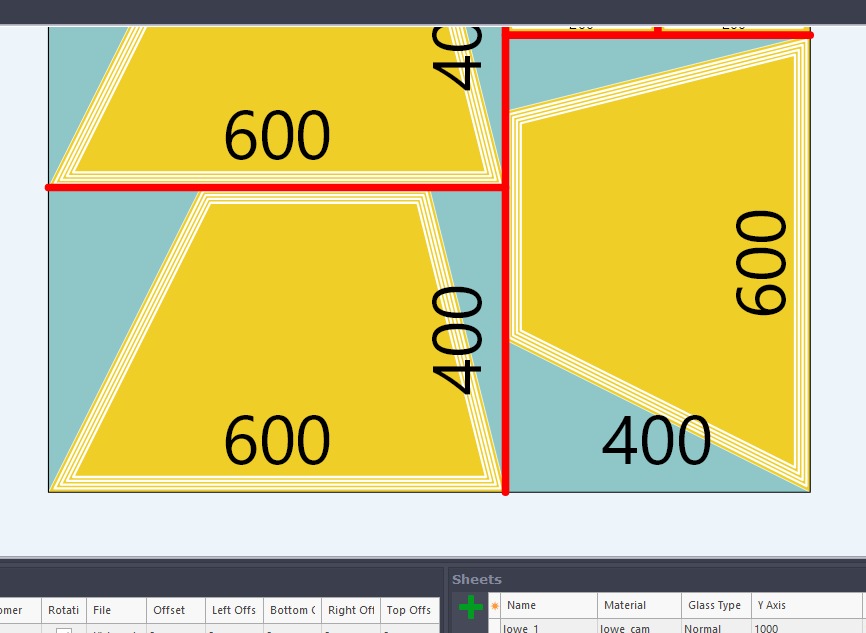The image size is (866, 633).
Task: Select the lowe_cam material cell
Action: [x=639, y=628]
